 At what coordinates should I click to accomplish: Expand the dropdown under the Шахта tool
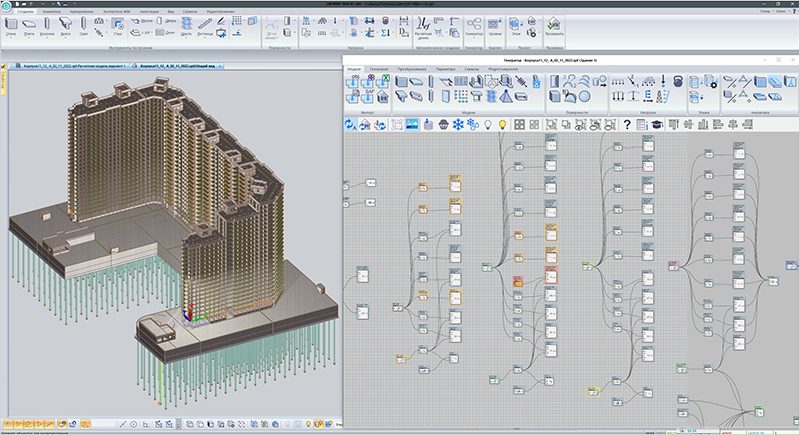tap(186, 38)
